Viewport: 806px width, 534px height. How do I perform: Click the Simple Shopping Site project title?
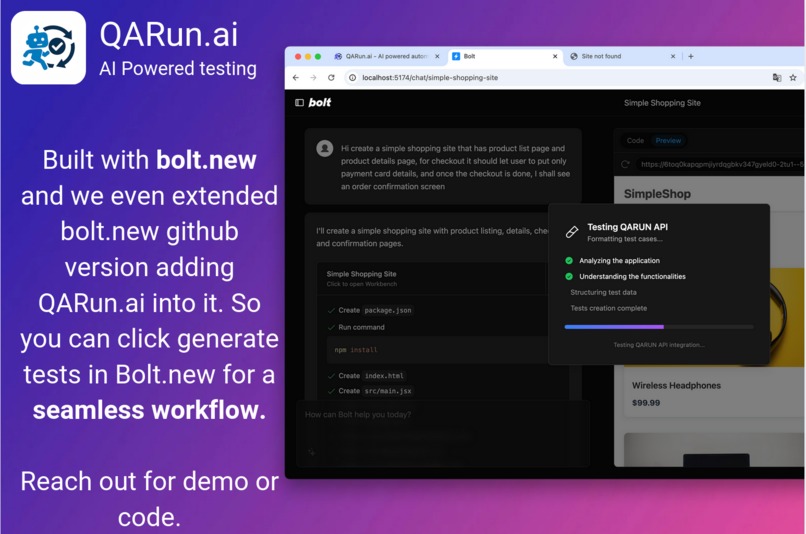point(662,103)
